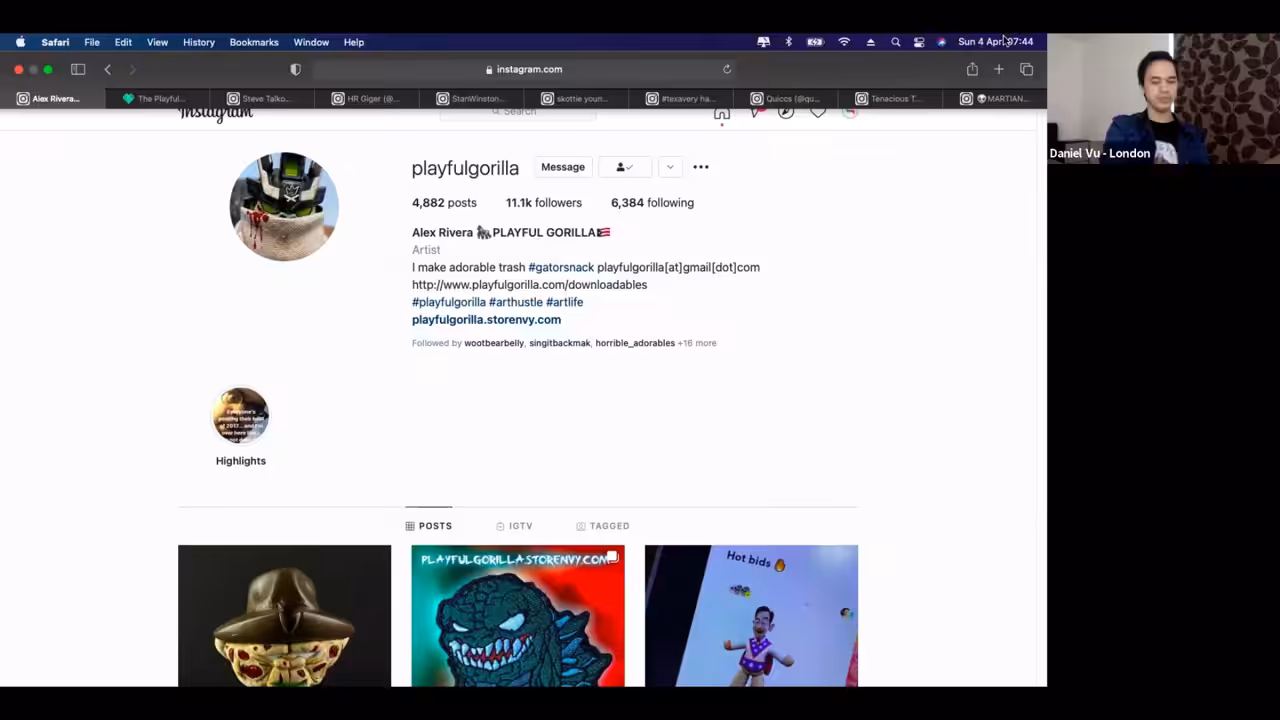Toggle the following status button
The image size is (1280, 720).
coord(625,167)
